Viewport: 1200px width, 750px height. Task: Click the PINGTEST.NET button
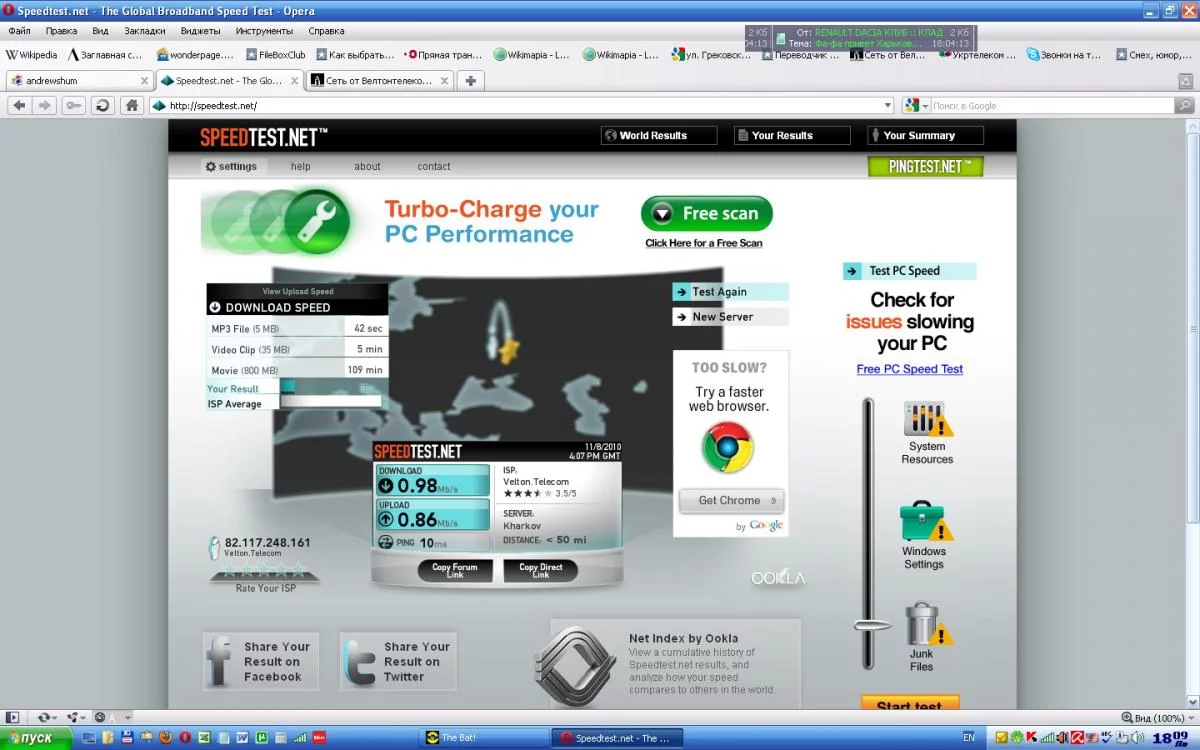[x=926, y=167]
